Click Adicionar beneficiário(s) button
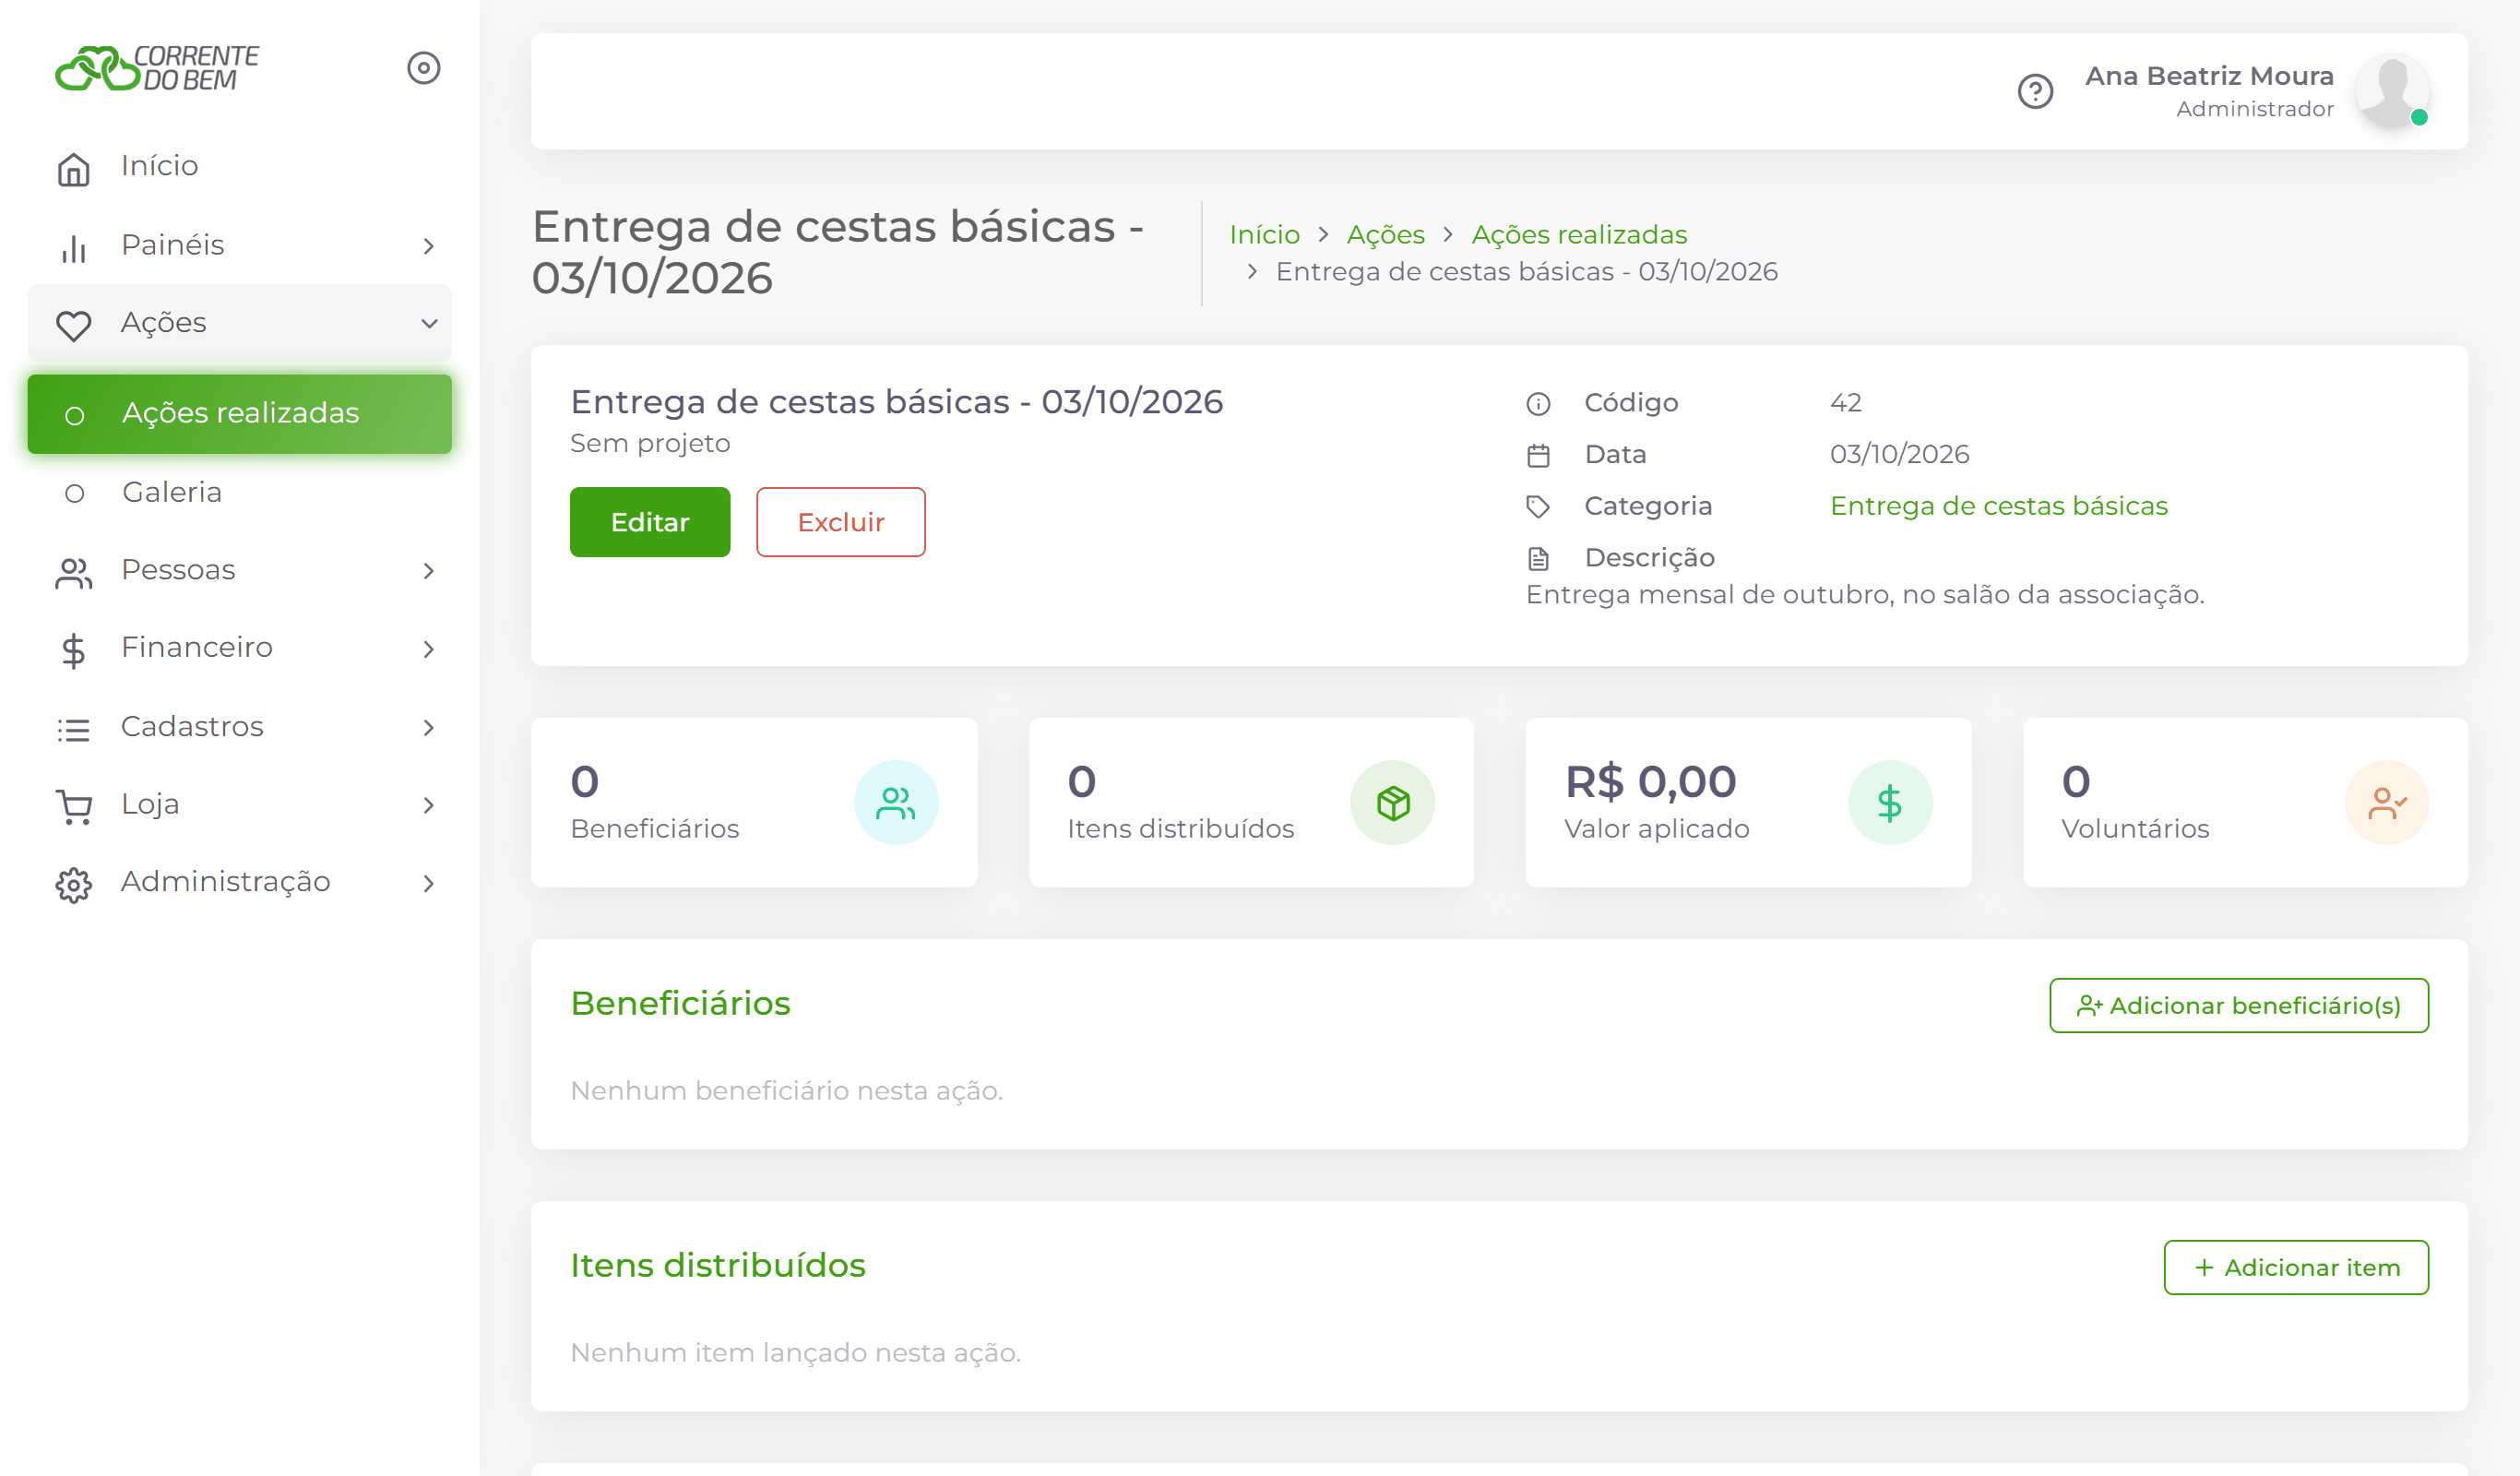 pos(2239,1005)
